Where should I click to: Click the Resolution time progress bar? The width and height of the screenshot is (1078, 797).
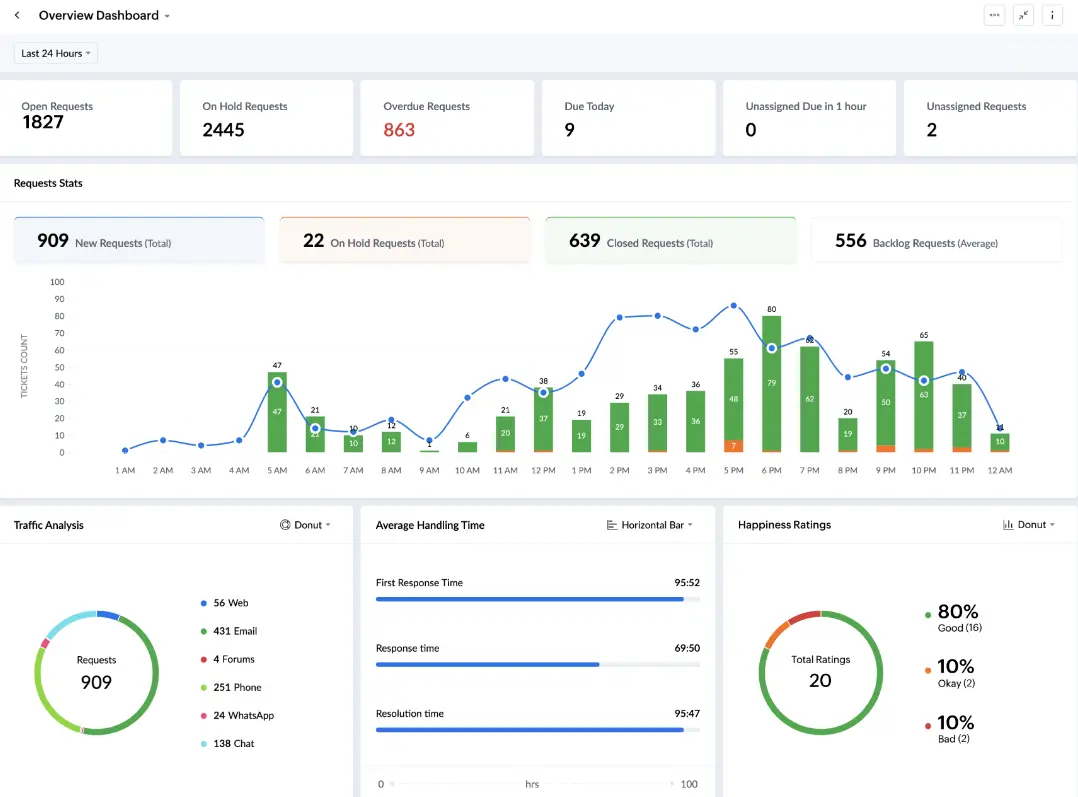click(x=537, y=729)
